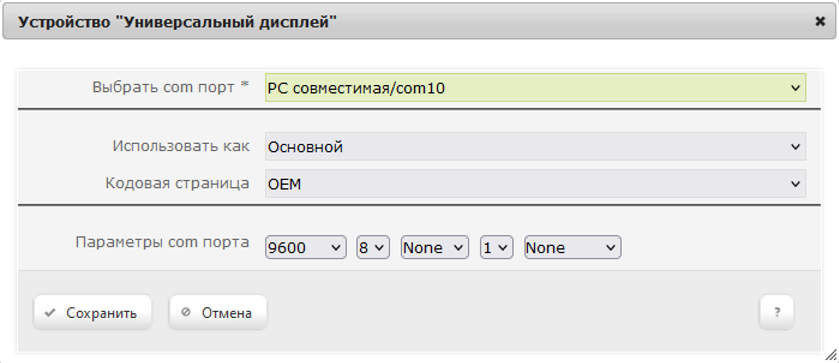Image resolution: width=839 pixels, height=363 pixels.
Task: Change the 9600 baud rate dropdown
Action: 306,247
